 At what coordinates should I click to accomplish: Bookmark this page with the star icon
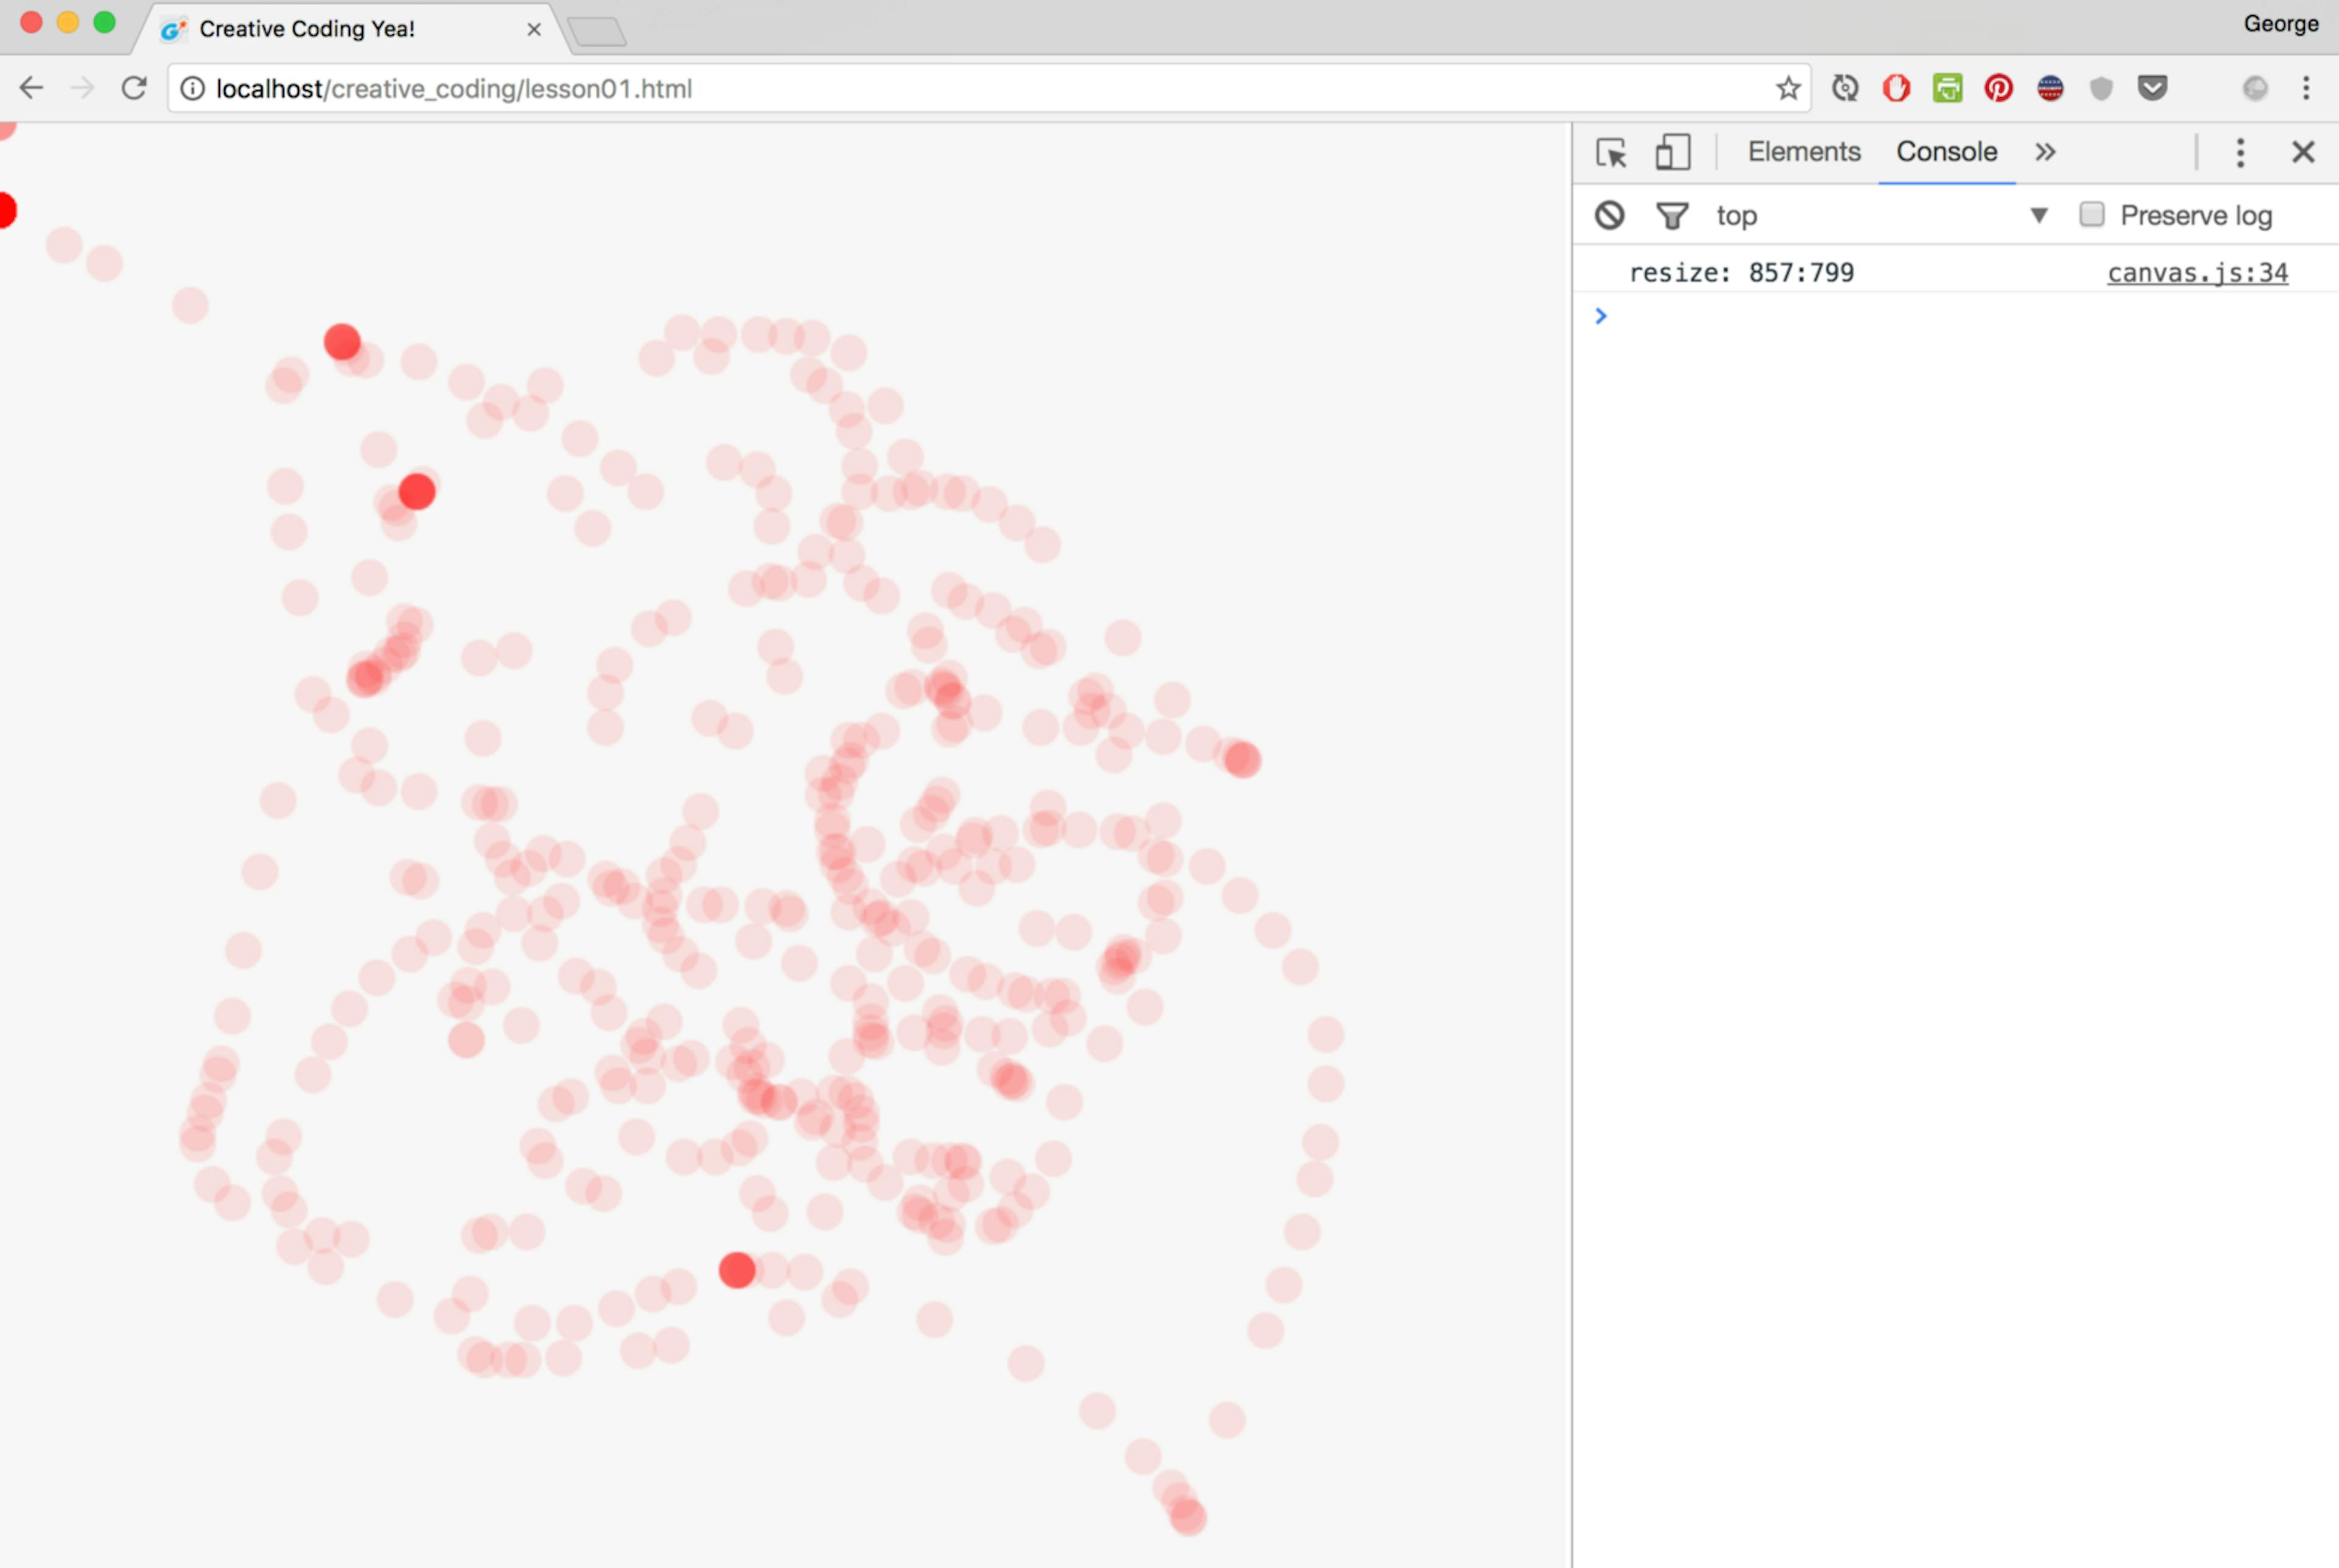point(1787,89)
